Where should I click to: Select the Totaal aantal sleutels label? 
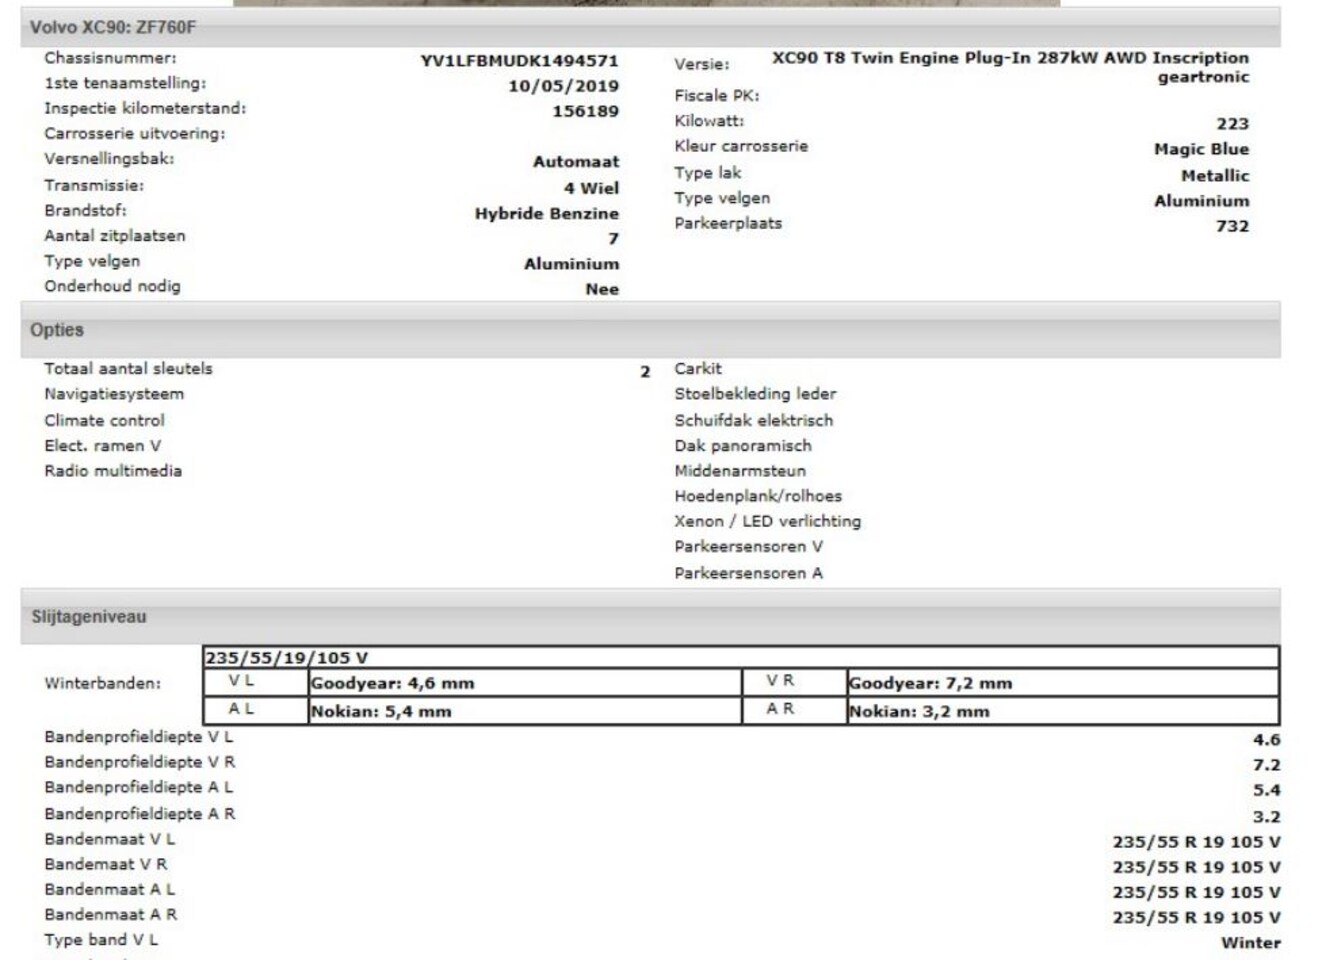pos(128,368)
